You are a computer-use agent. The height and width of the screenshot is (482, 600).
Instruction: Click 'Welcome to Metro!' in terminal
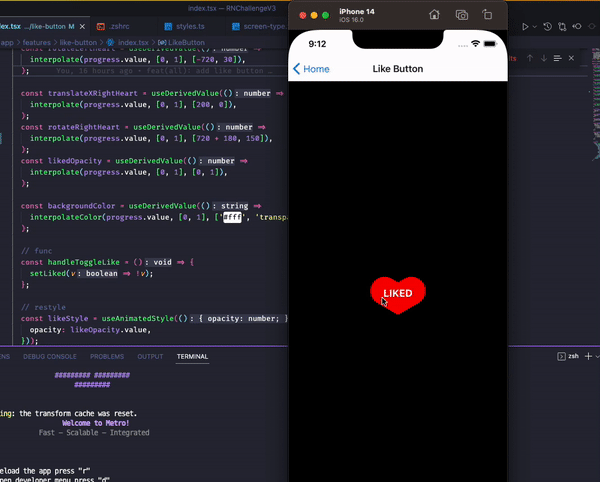pos(95,423)
